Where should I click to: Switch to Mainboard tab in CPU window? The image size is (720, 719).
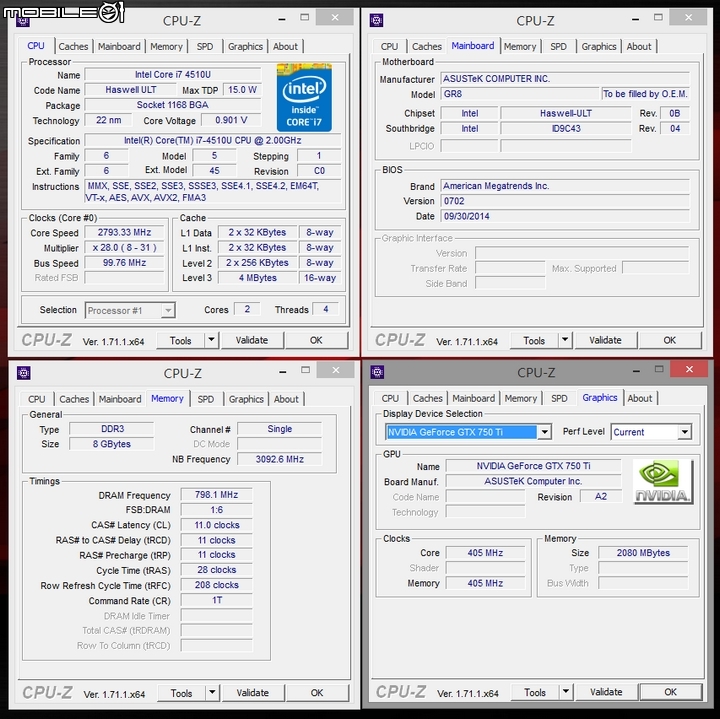click(x=119, y=46)
